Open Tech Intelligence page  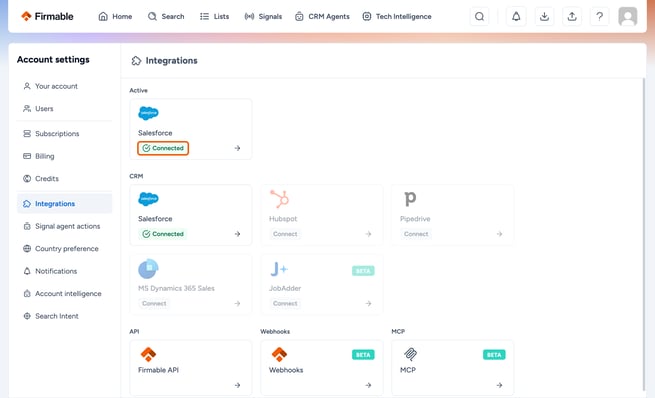point(397,16)
